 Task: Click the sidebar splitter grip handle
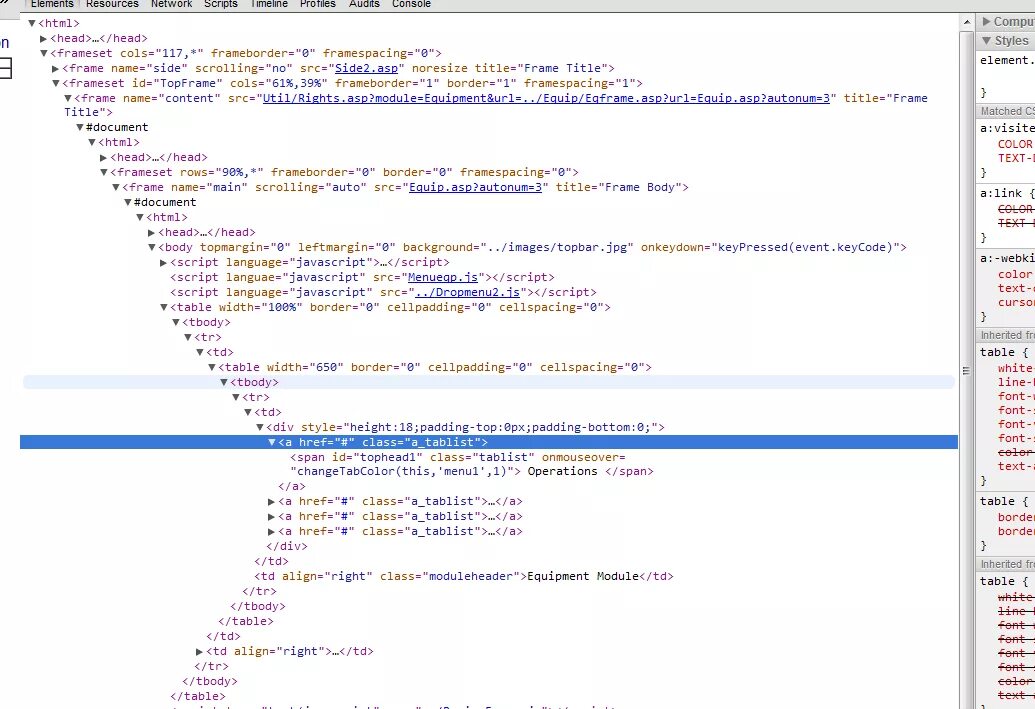966,371
